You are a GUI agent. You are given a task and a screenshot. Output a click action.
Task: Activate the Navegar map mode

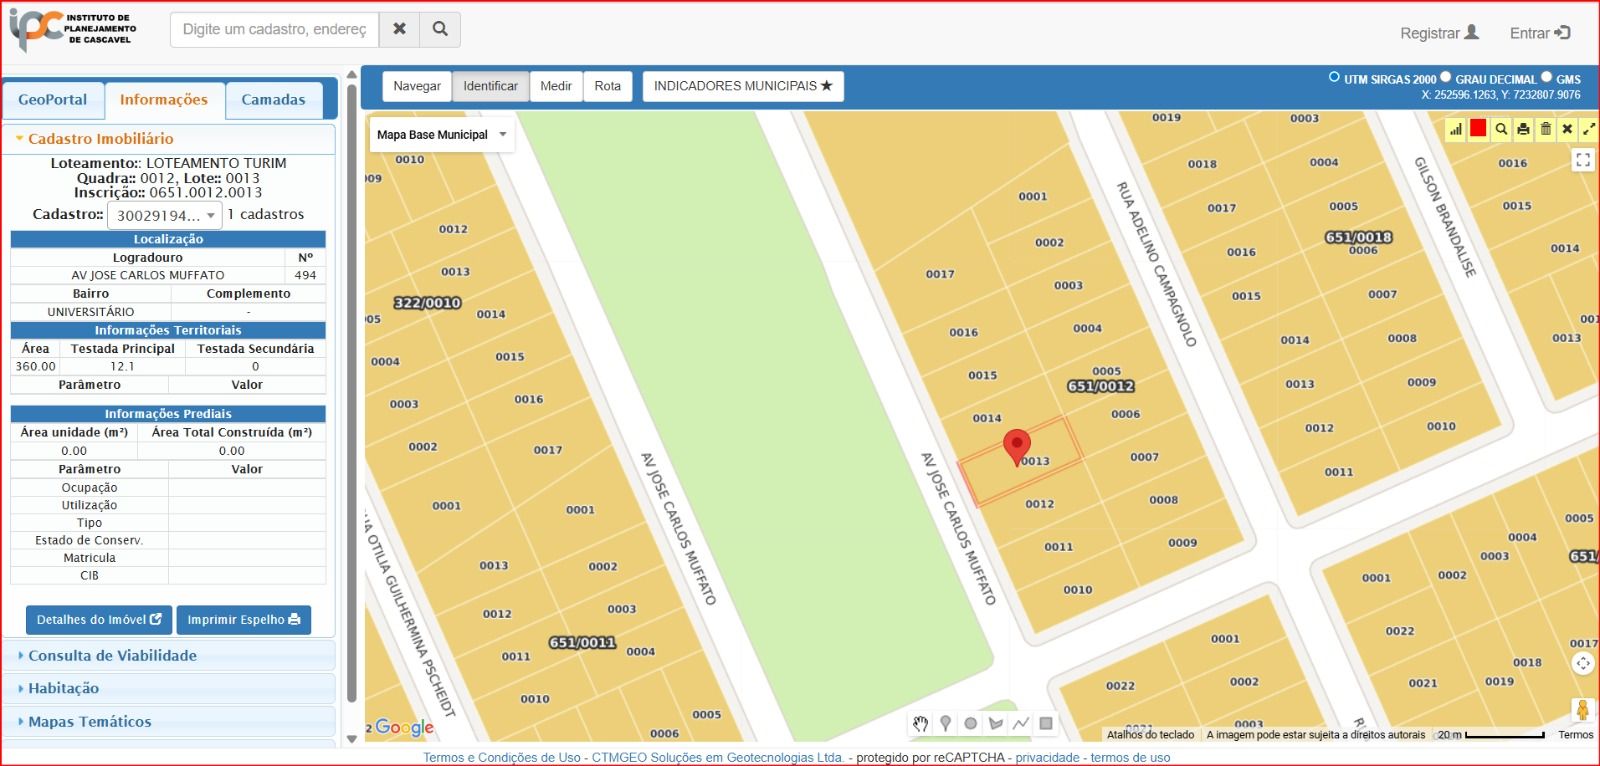[417, 86]
